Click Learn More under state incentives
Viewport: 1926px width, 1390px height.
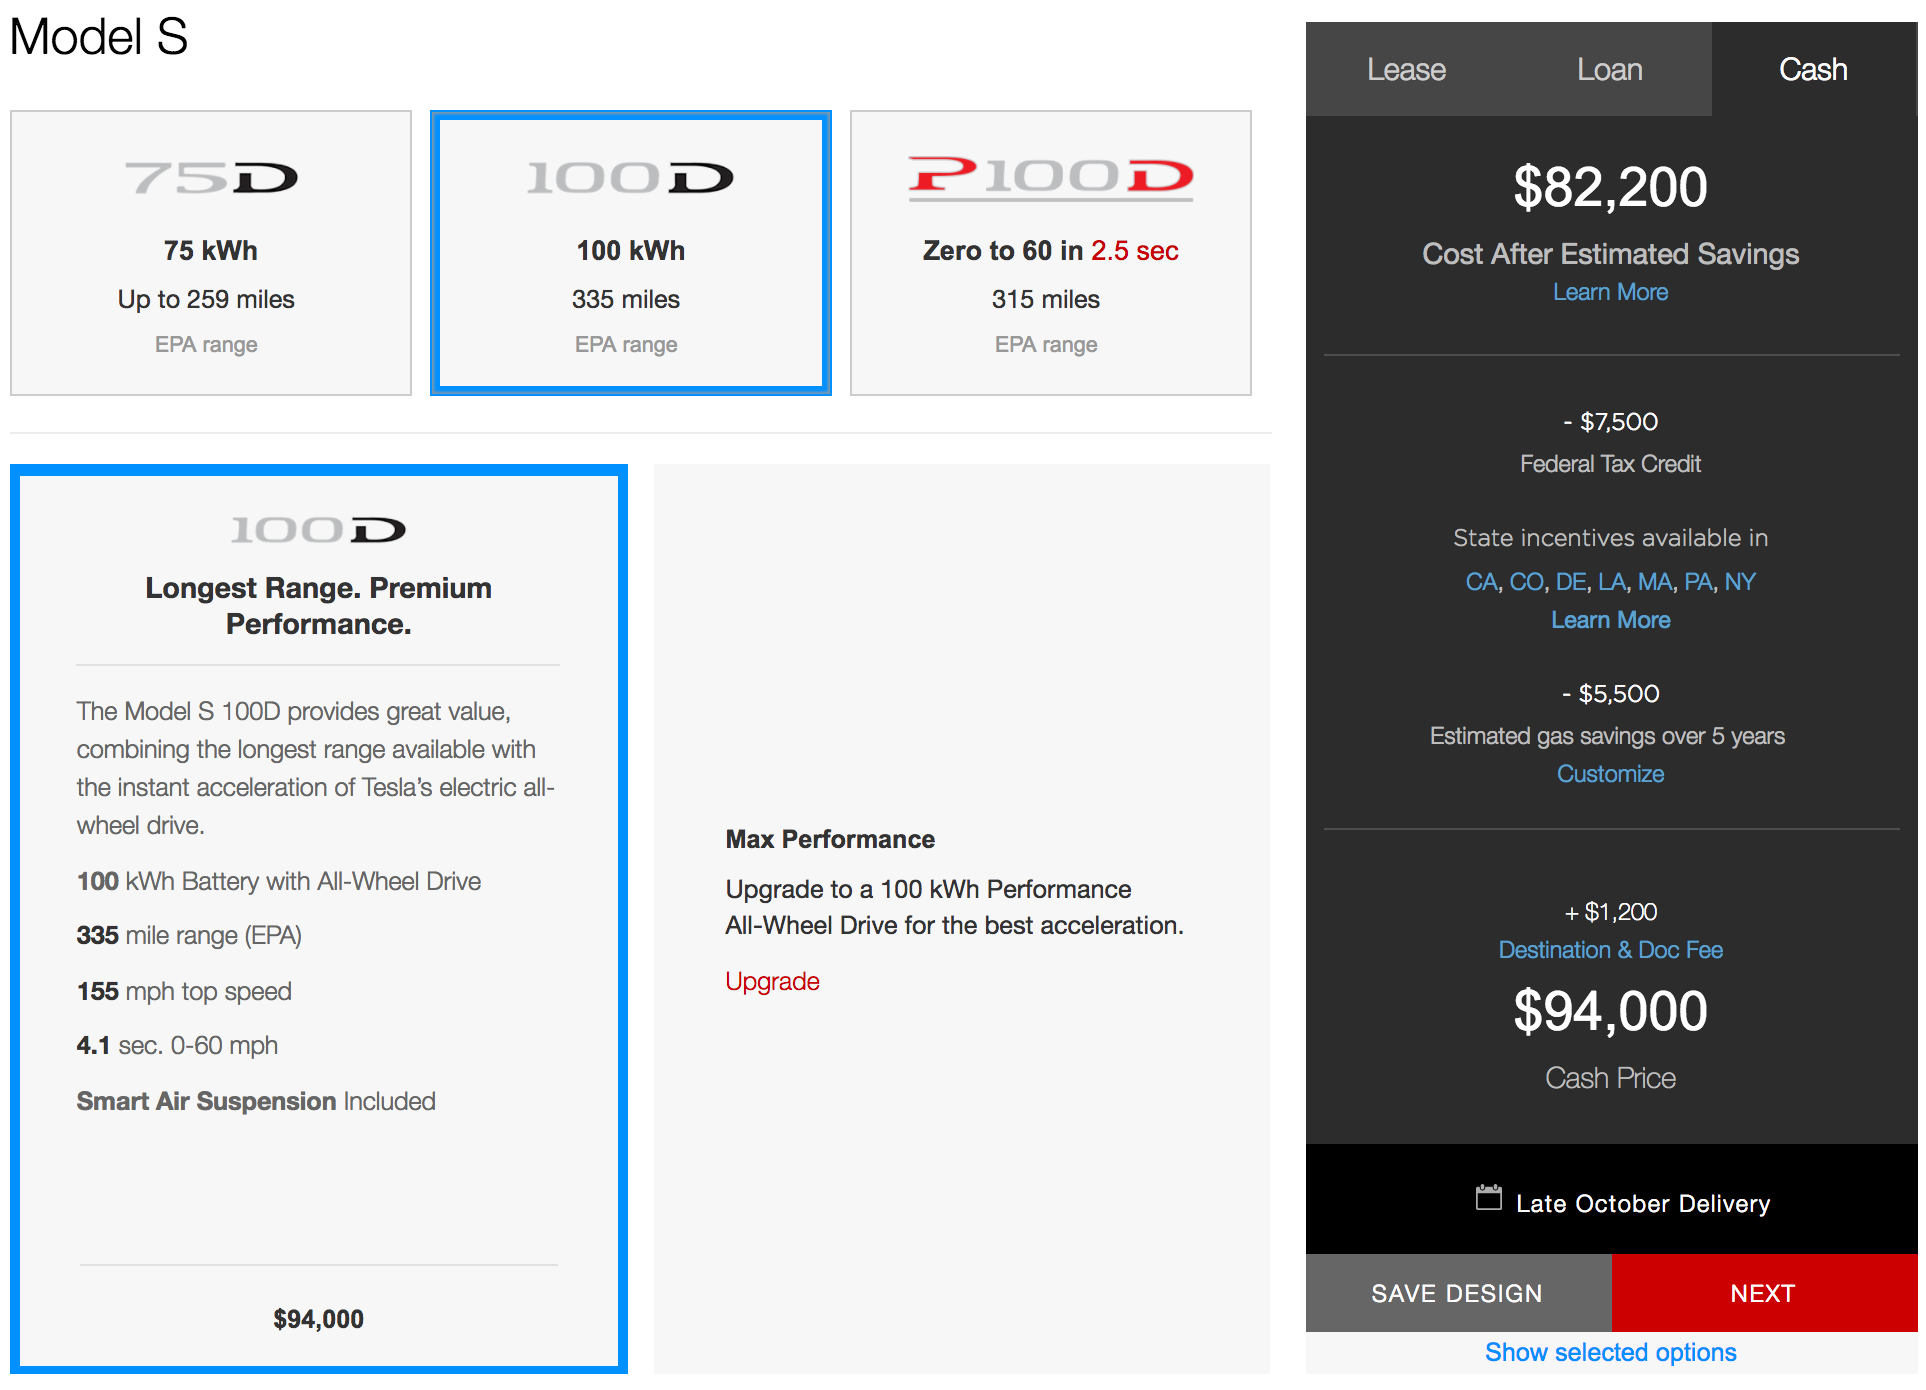tap(1610, 620)
